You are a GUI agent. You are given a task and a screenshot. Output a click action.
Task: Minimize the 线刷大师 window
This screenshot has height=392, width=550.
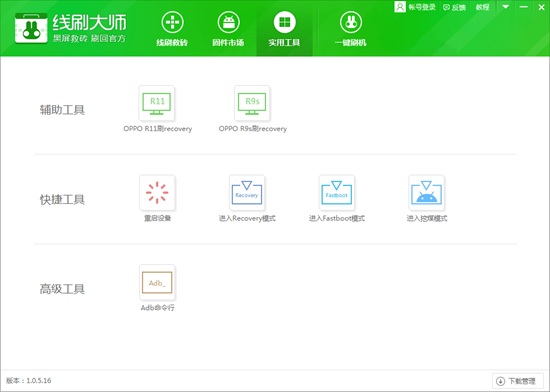click(524, 7)
